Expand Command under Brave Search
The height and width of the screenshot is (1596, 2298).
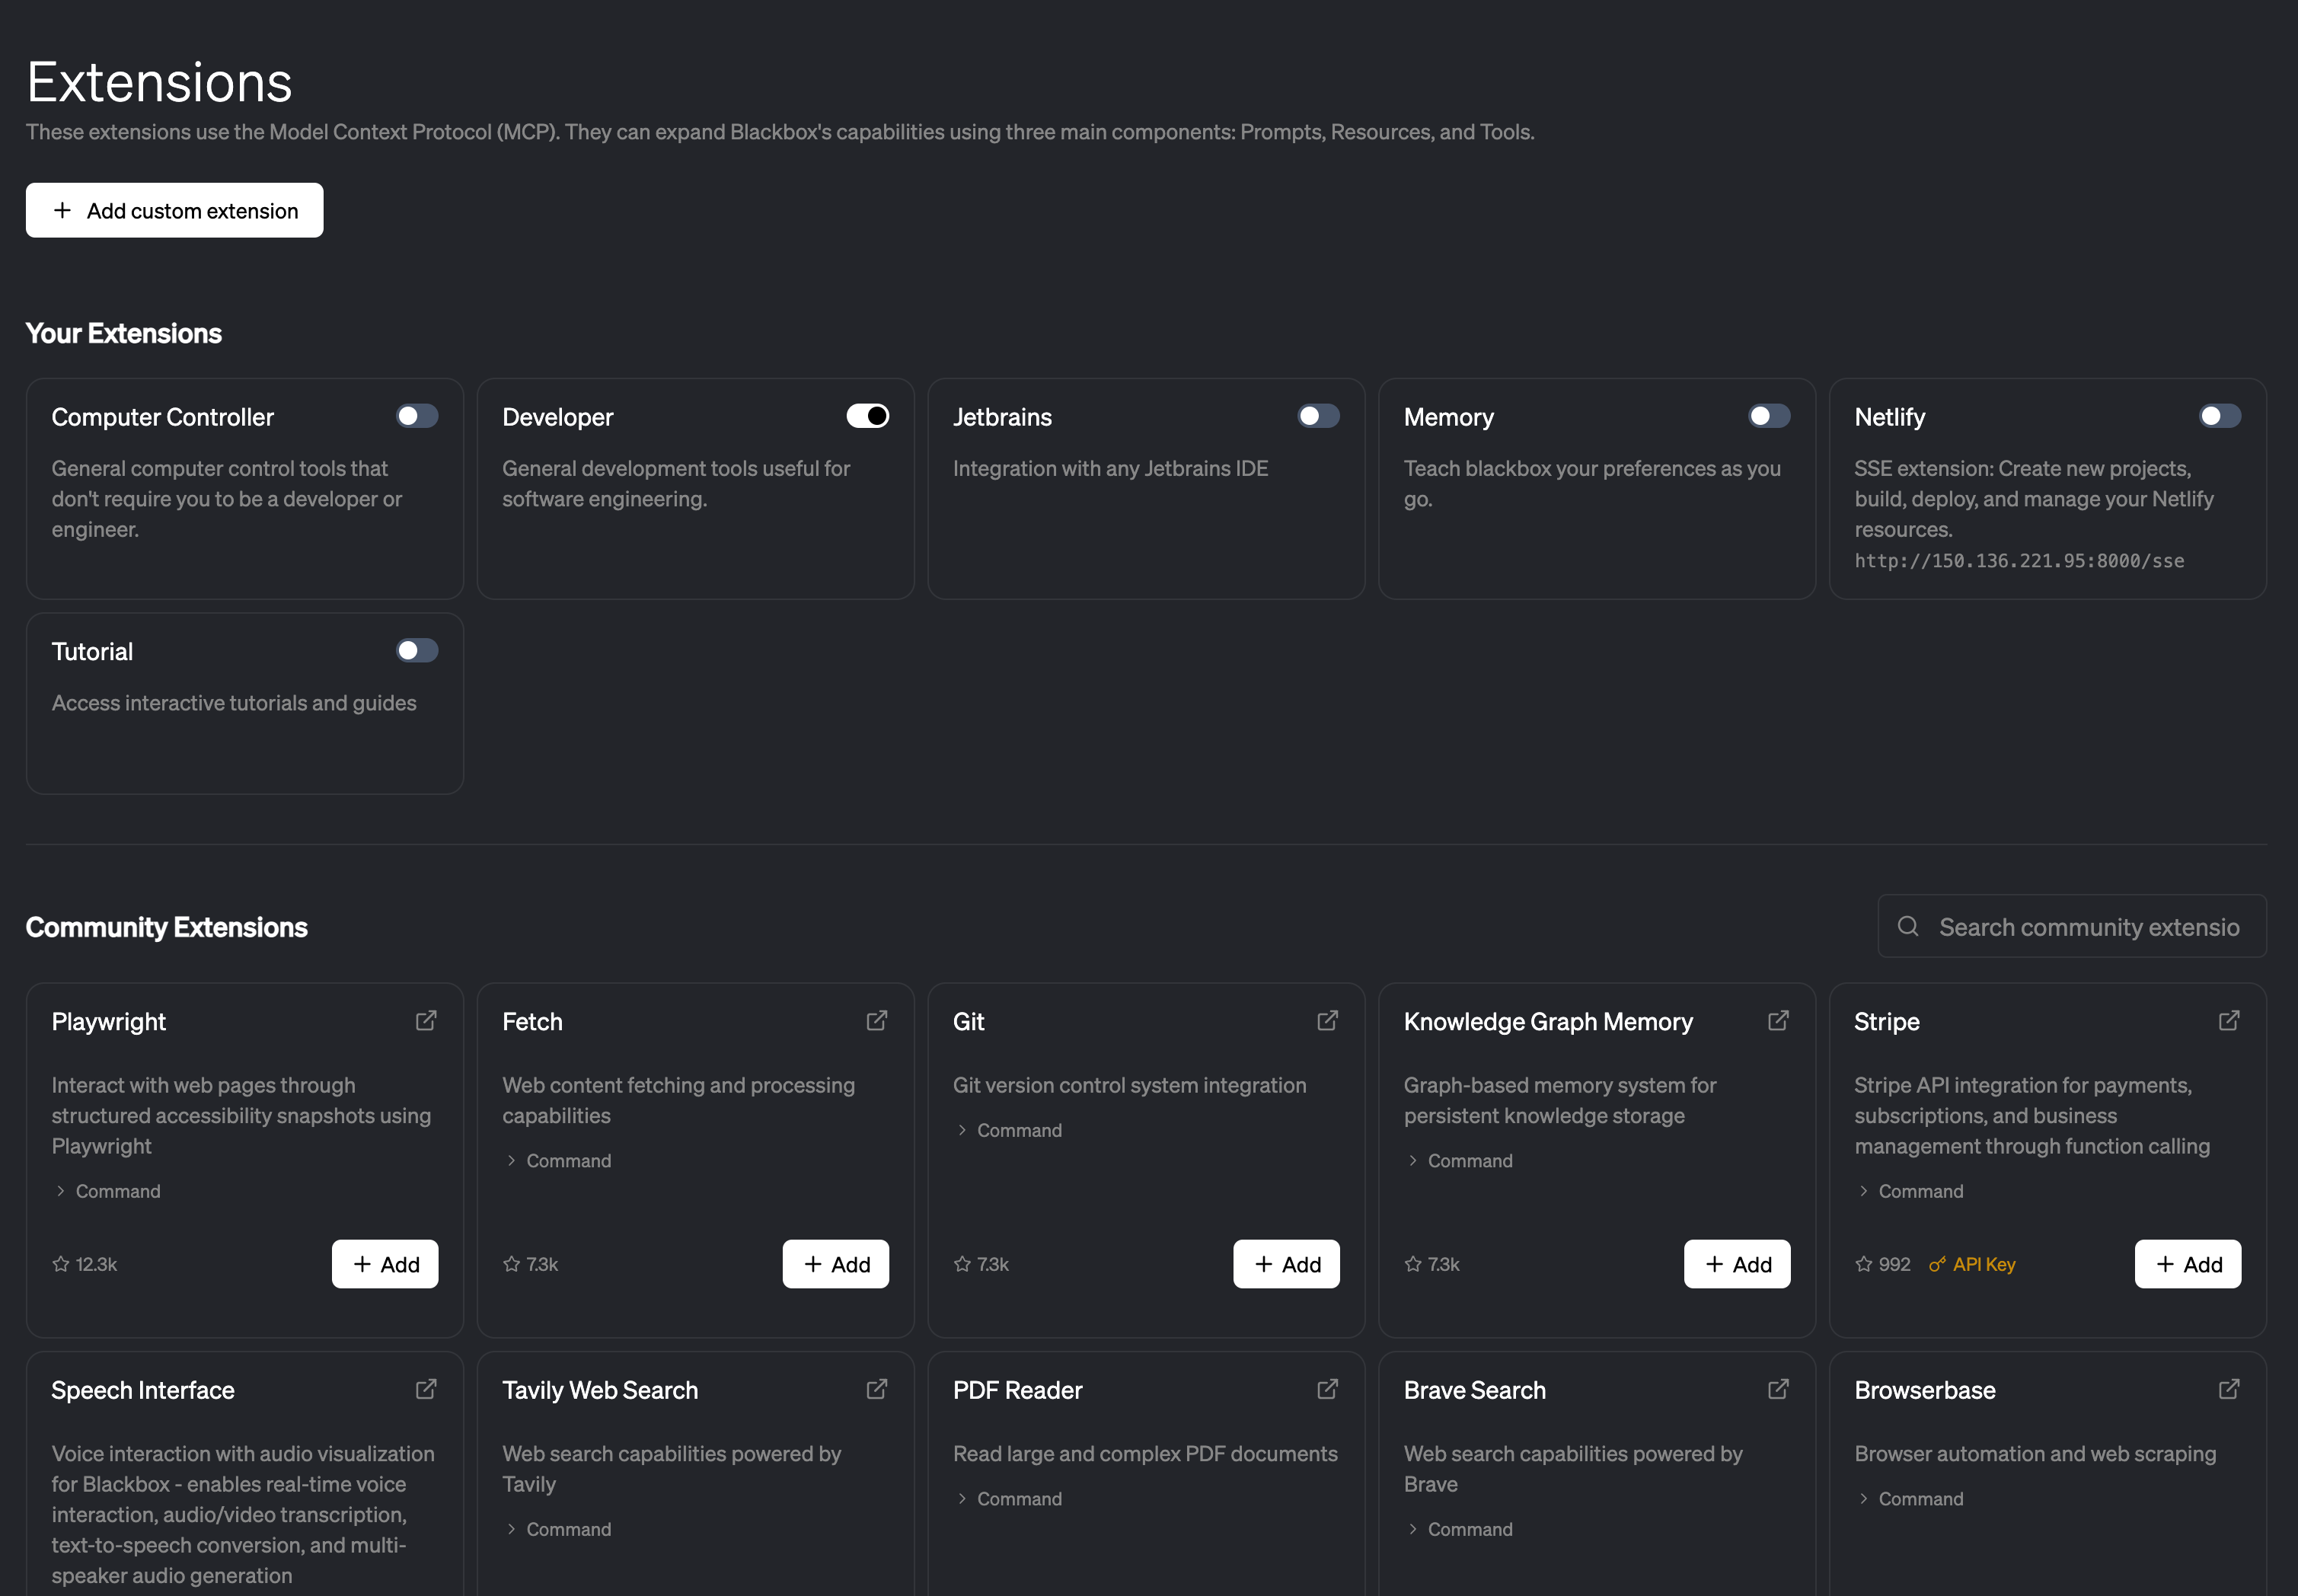click(1459, 1529)
